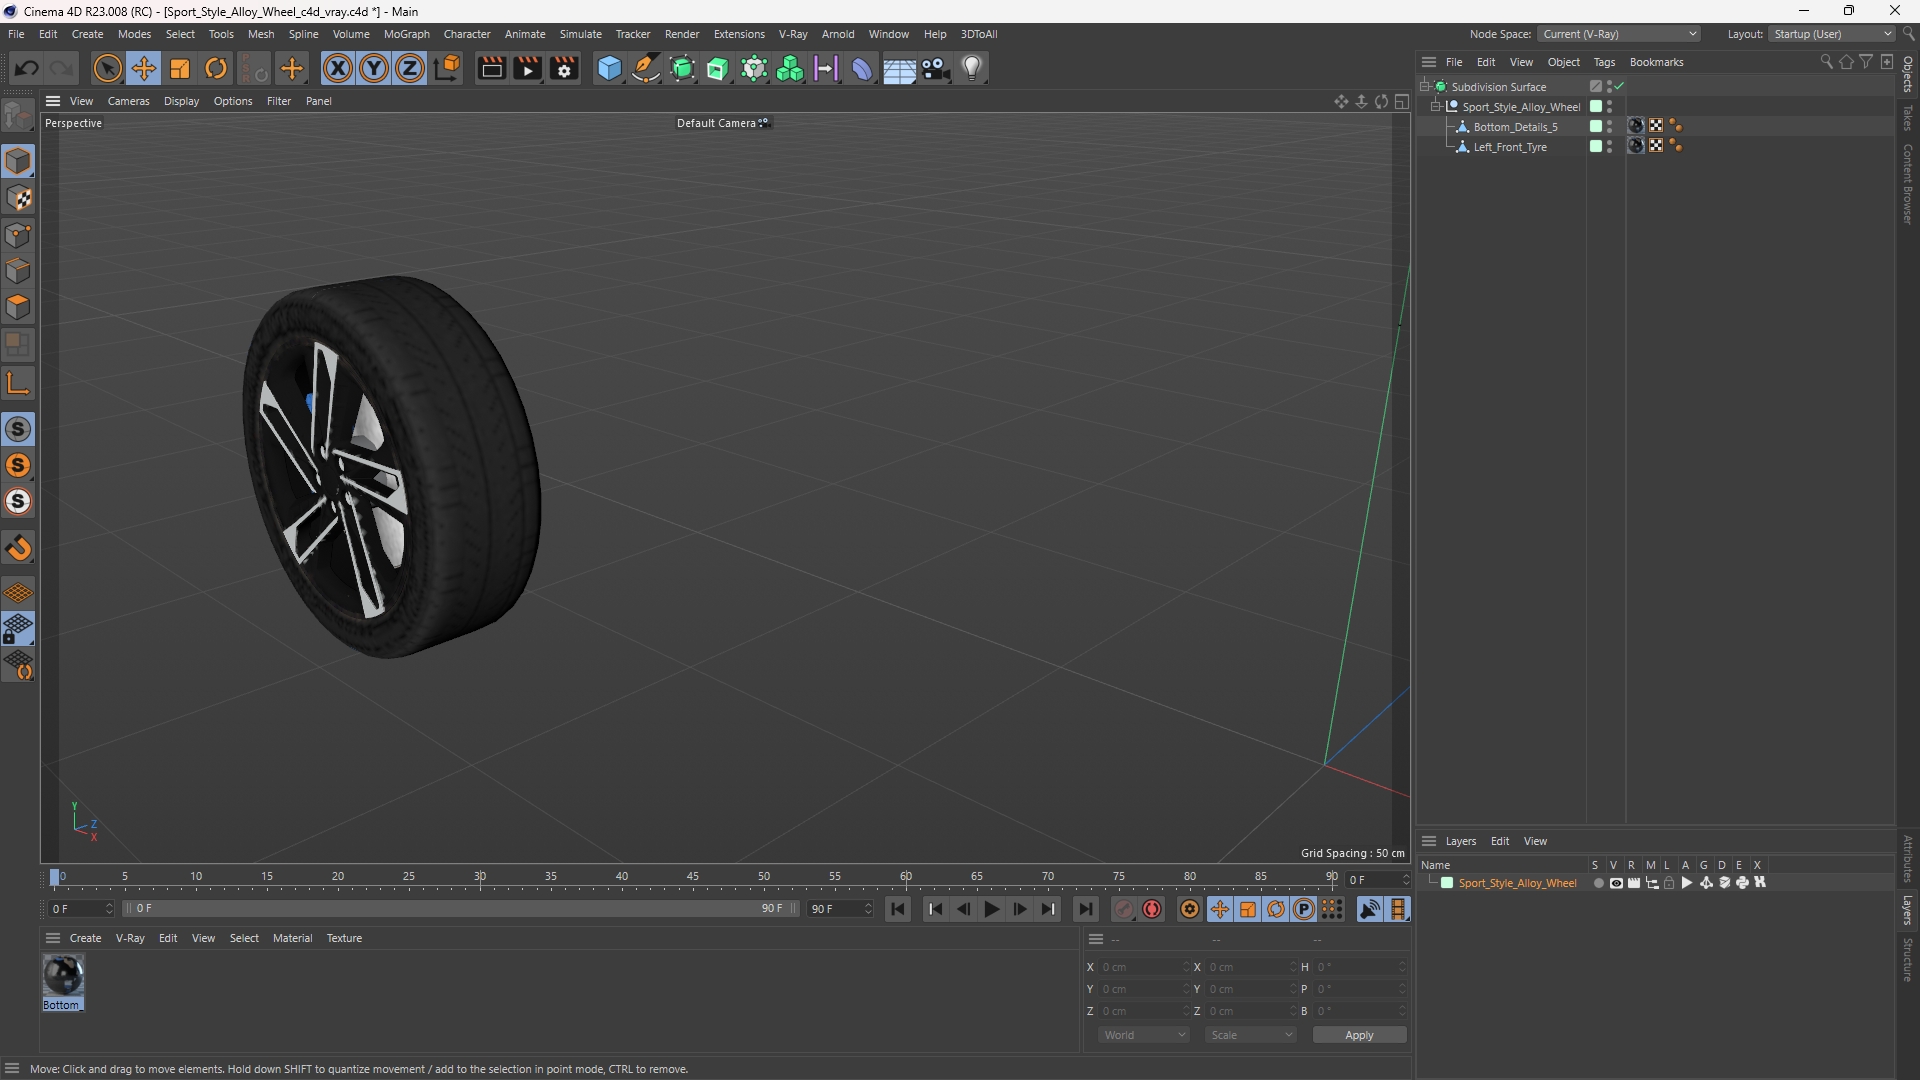Activate the Scale tool
This screenshot has height=1080, width=1920.
tap(180, 68)
